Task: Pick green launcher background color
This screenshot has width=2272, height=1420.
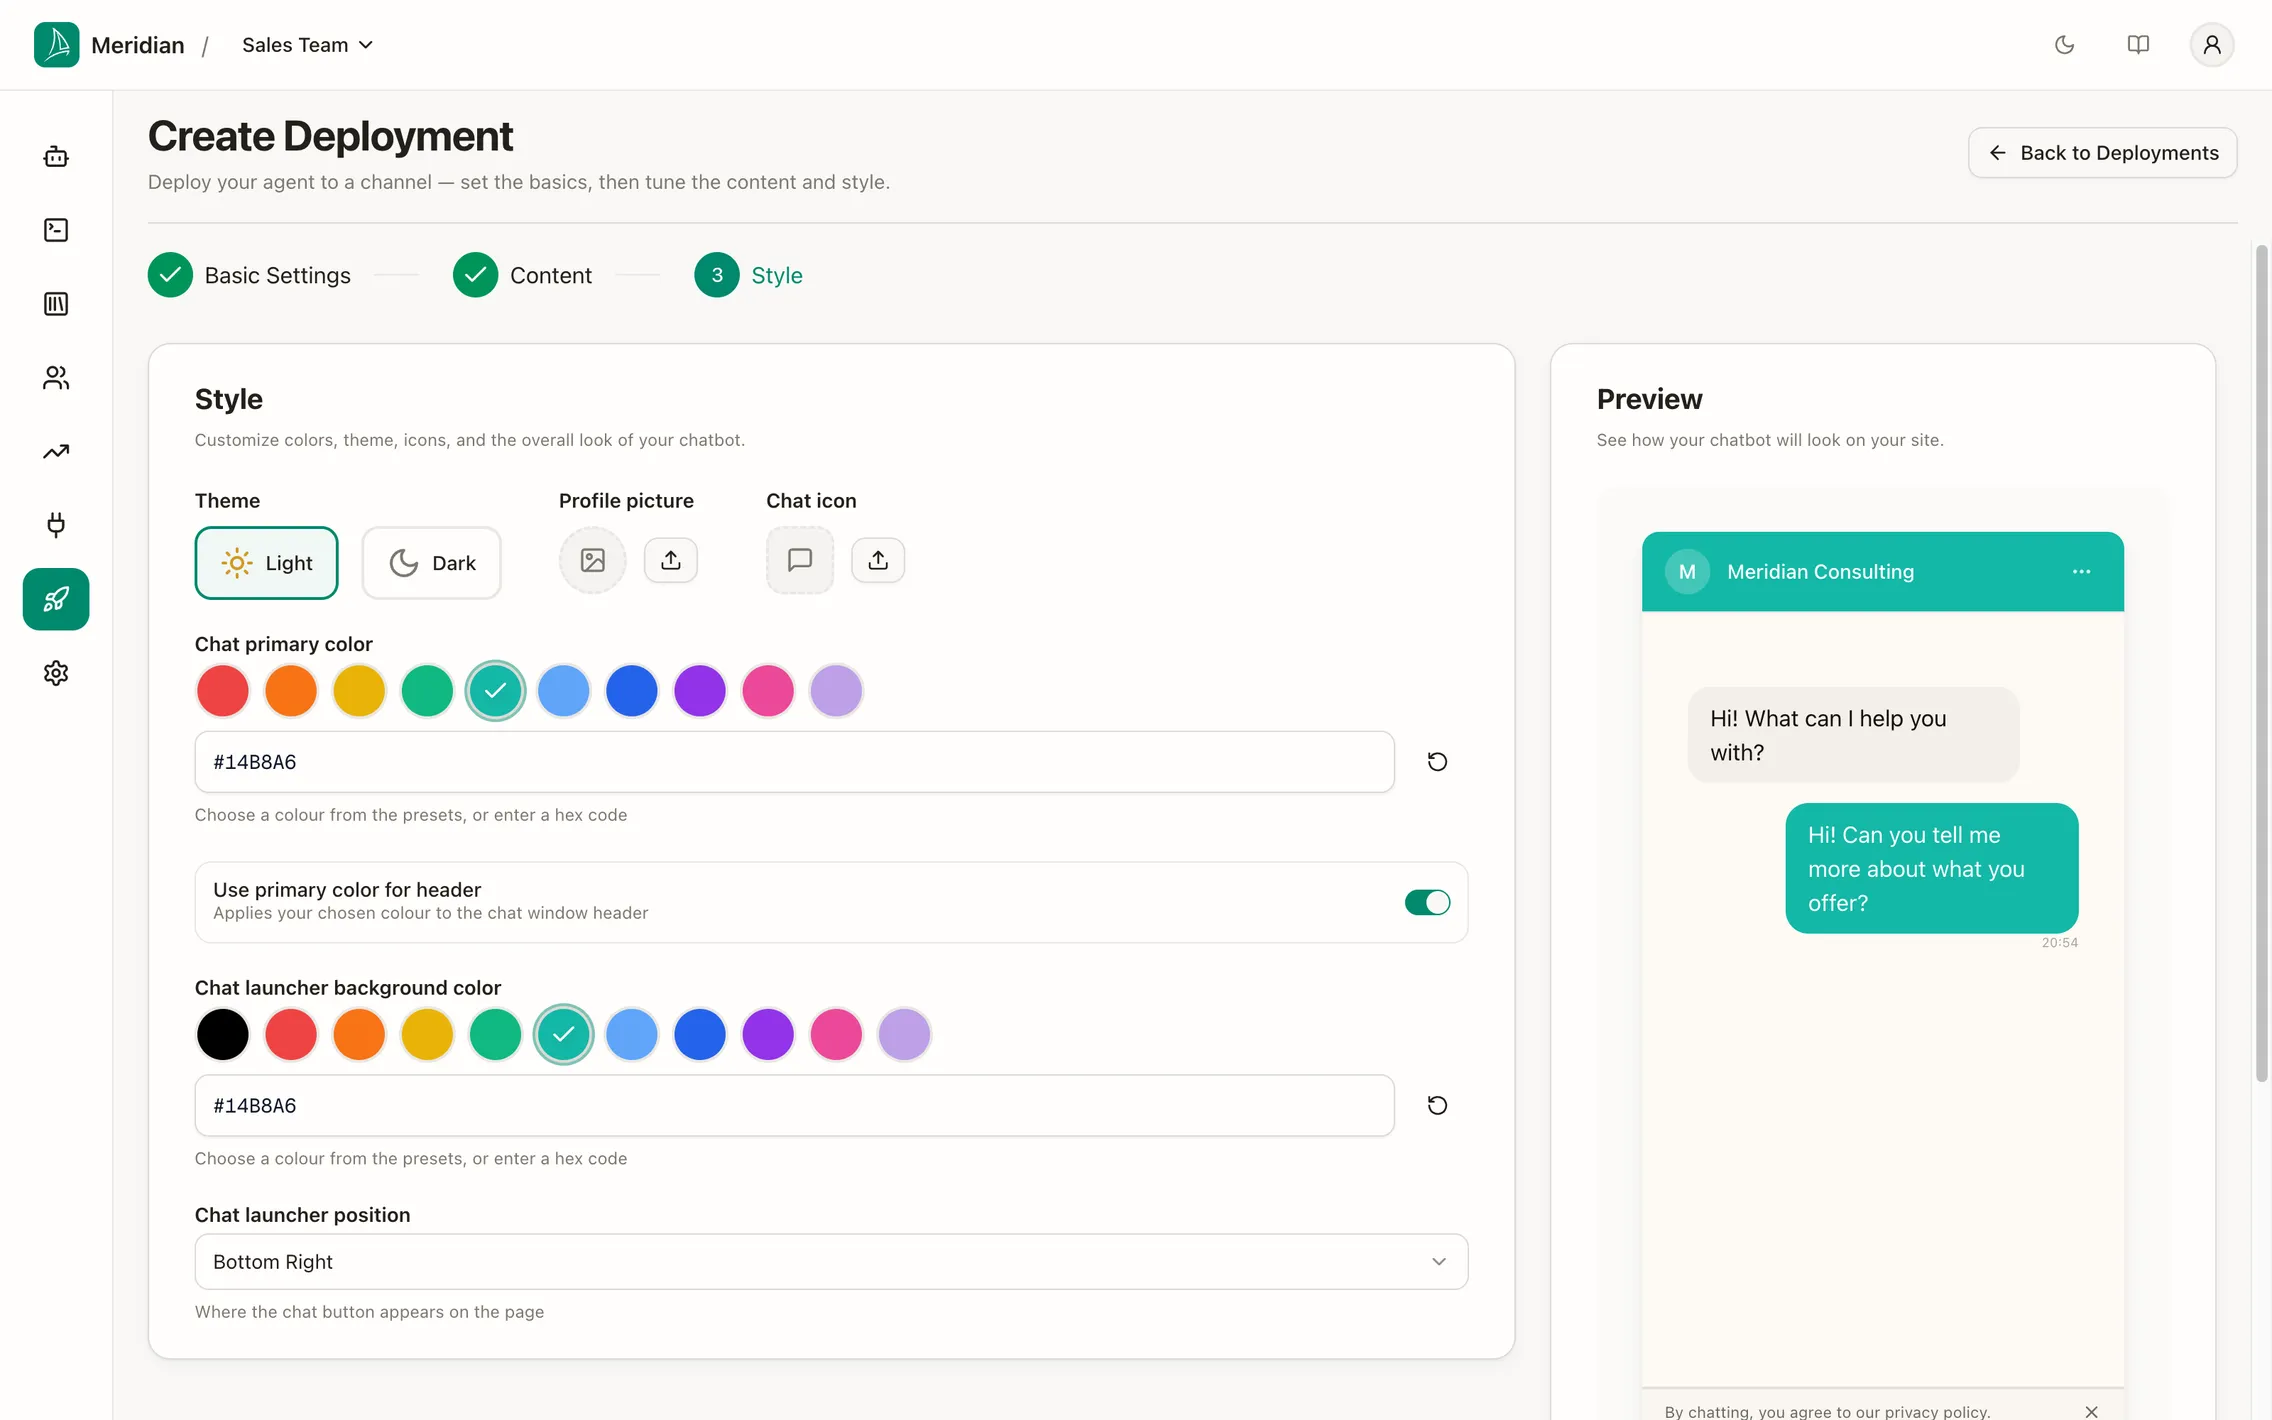Action: click(495, 1034)
